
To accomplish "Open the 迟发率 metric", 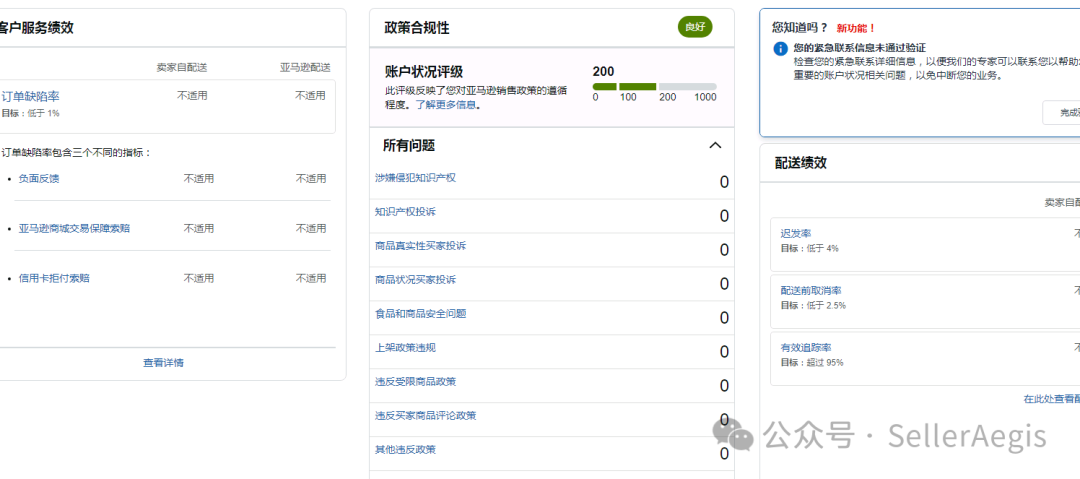I will pyautogui.click(x=796, y=234).
